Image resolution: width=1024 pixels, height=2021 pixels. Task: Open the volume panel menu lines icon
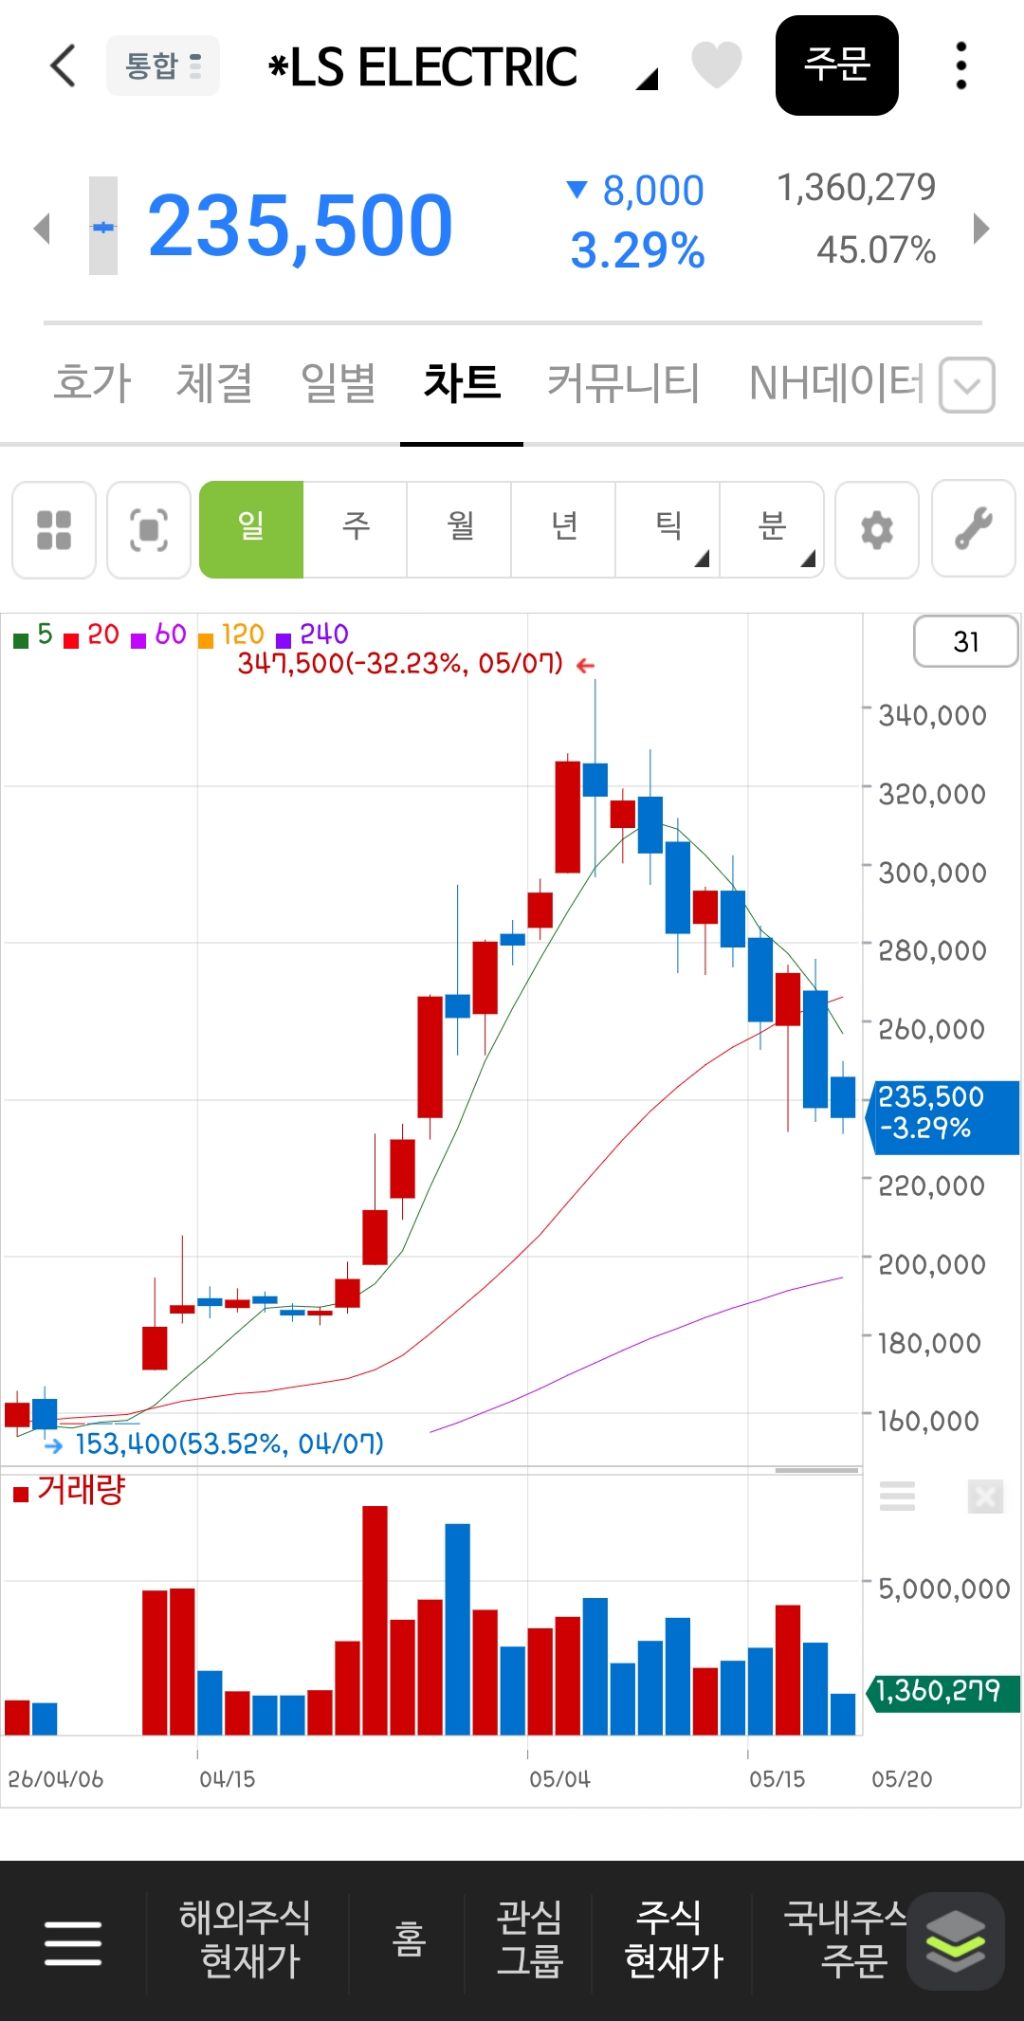[x=897, y=1496]
